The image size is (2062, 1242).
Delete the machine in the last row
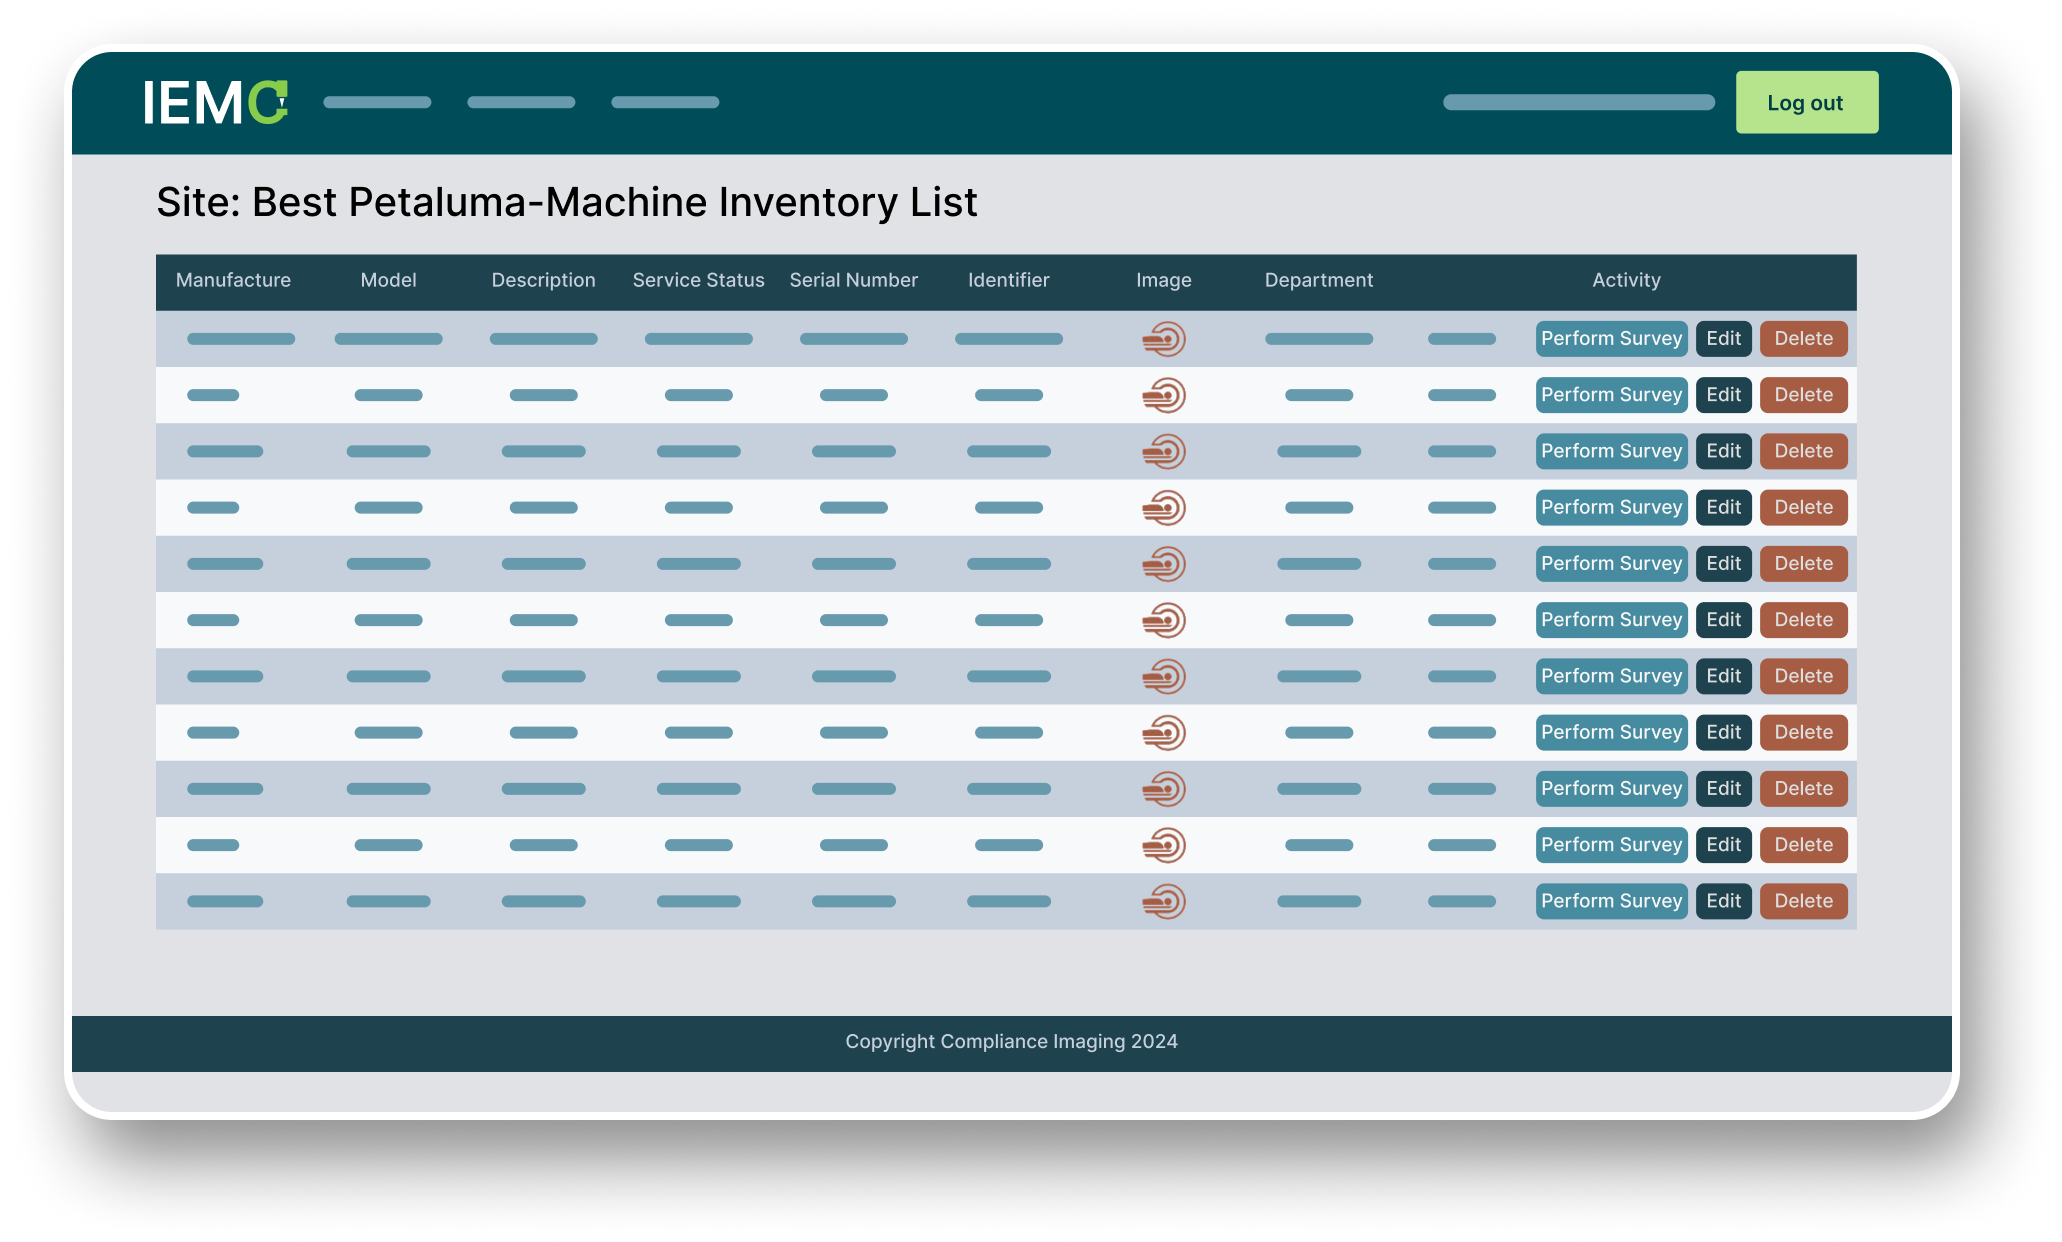[1803, 901]
